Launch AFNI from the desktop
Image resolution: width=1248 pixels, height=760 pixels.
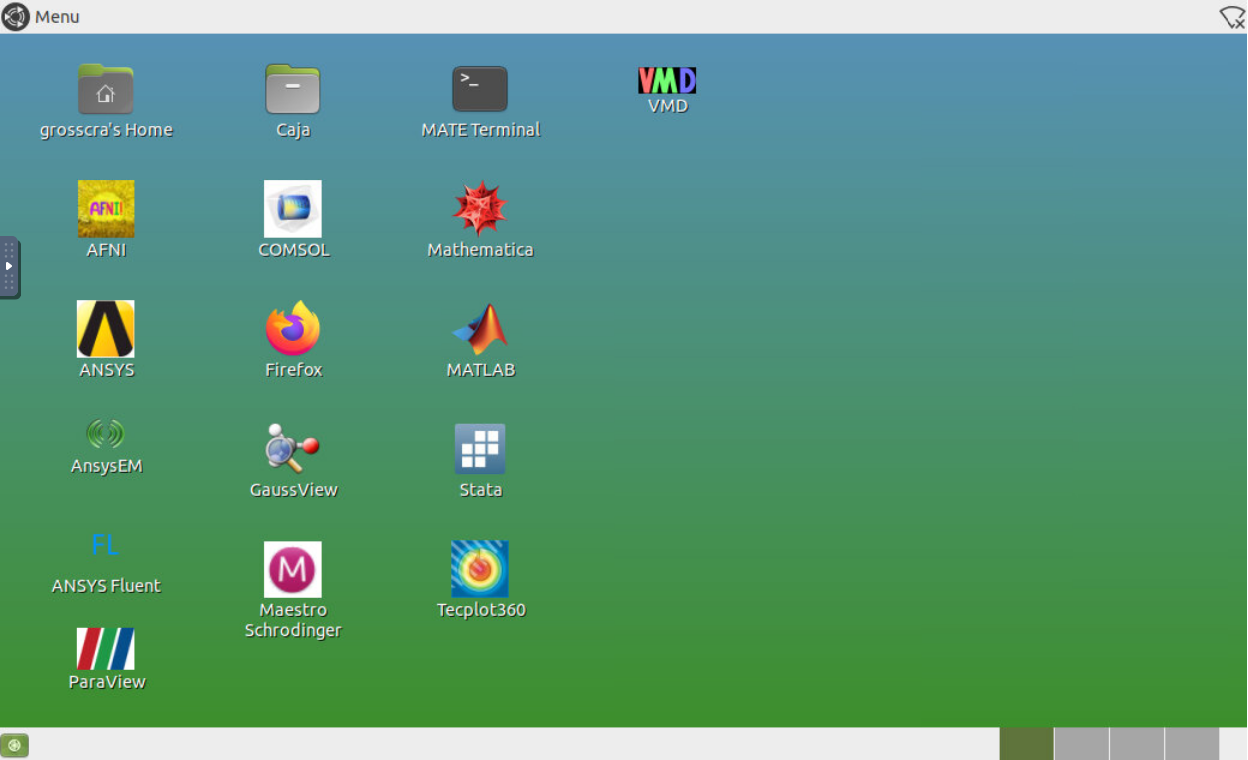106,209
